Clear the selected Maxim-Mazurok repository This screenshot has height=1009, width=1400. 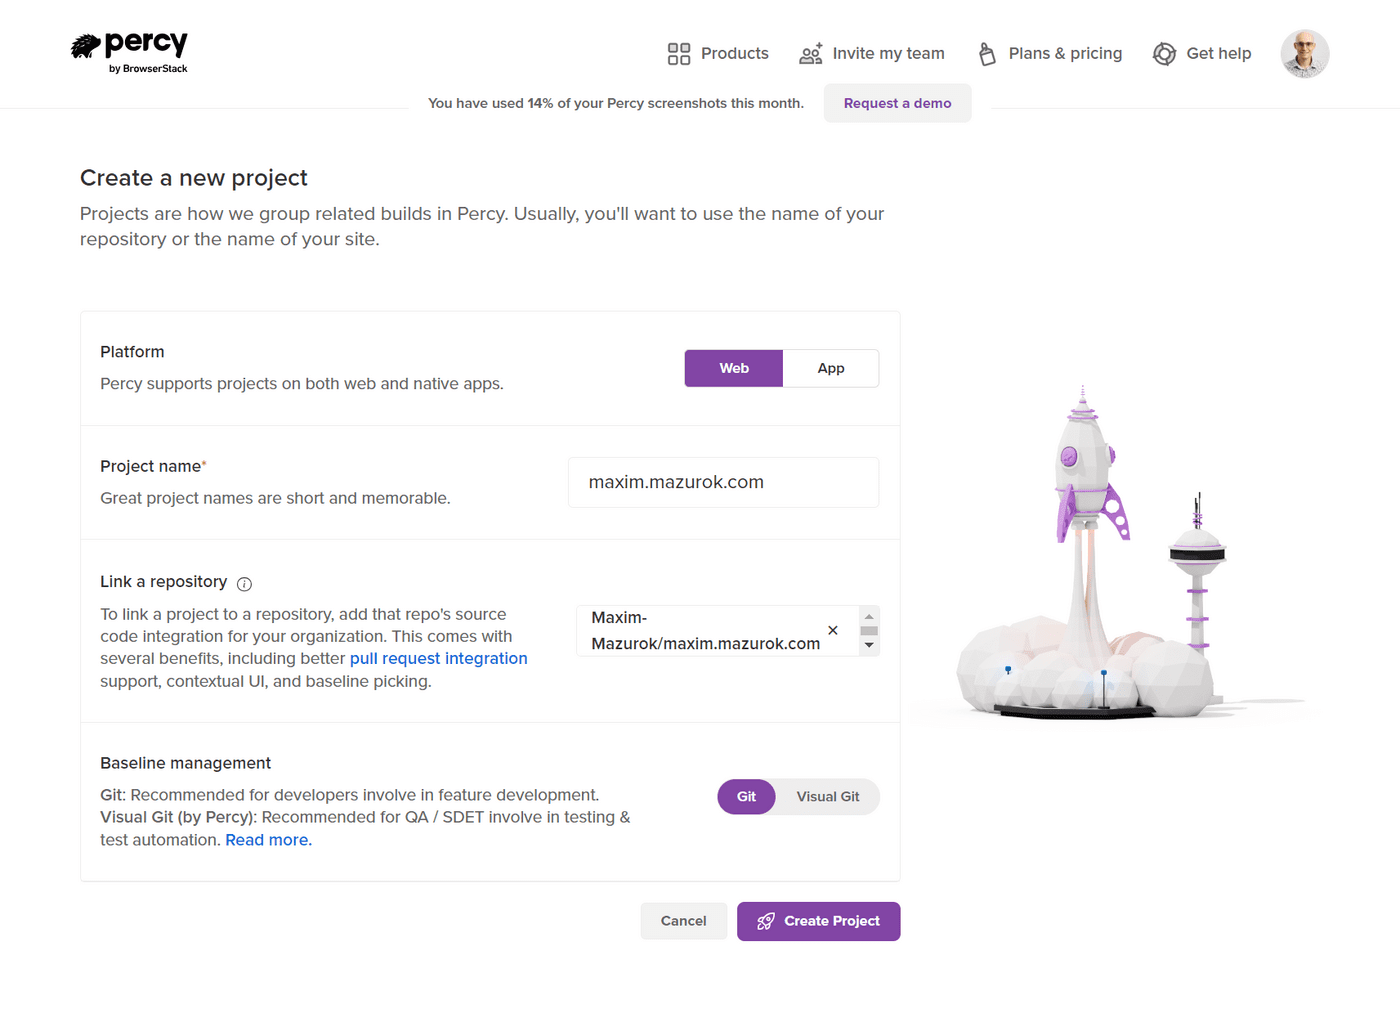[x=832, y=630]
